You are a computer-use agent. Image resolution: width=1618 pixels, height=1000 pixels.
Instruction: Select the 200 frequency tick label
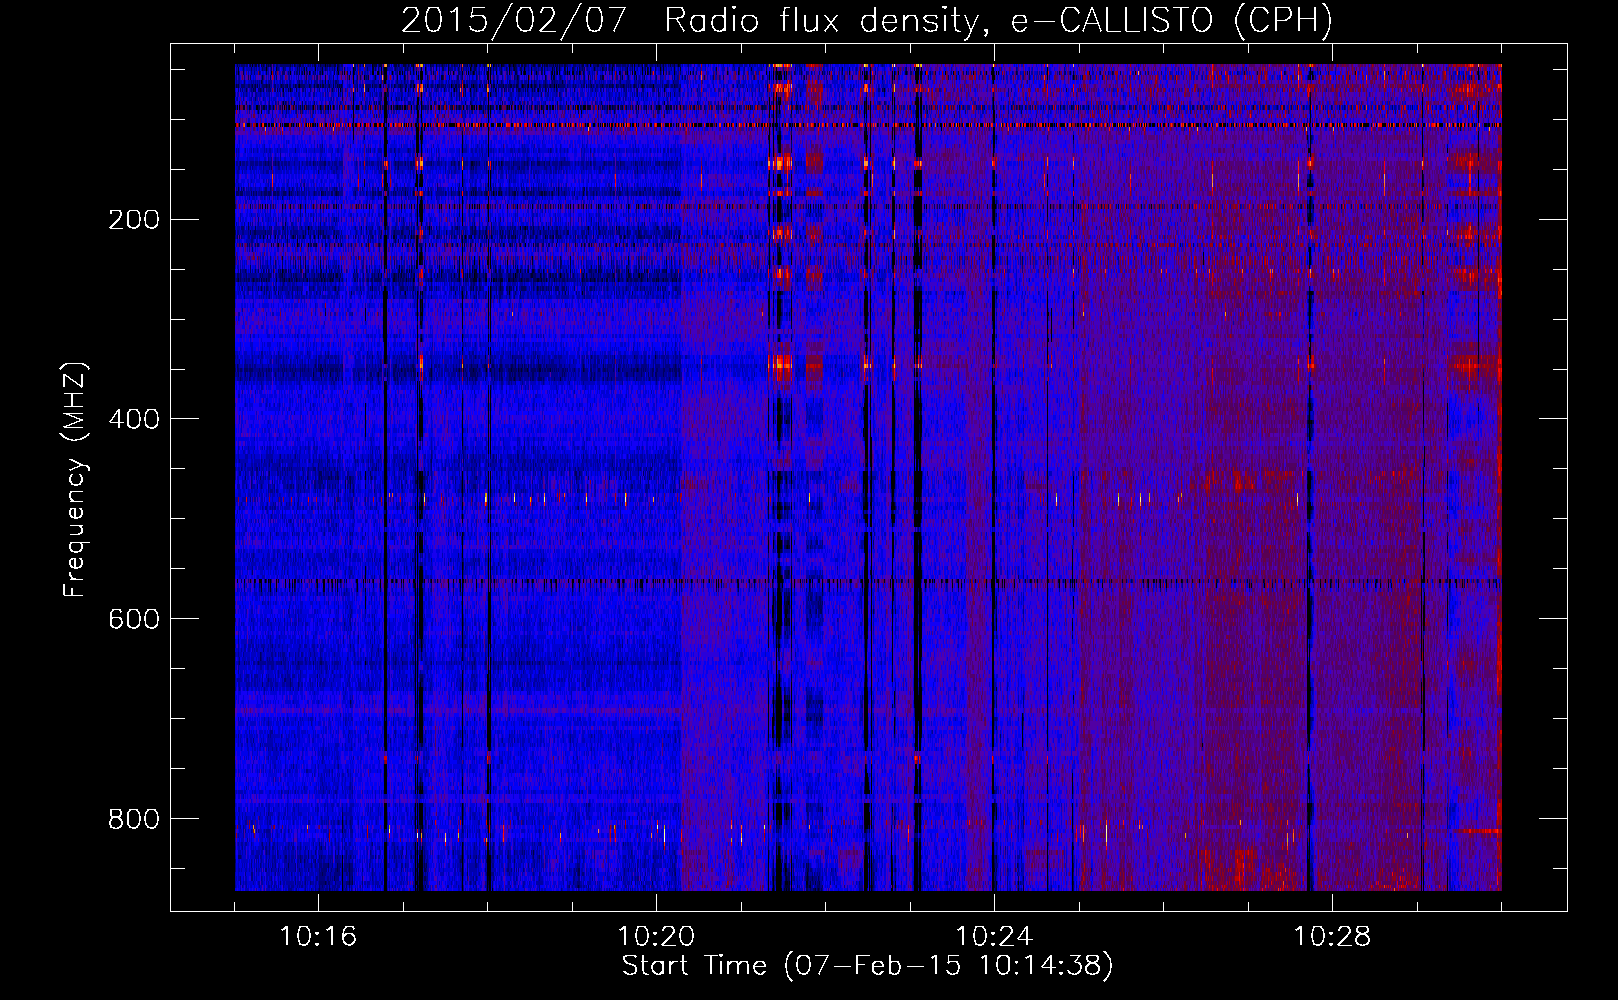tap(134, 220)
